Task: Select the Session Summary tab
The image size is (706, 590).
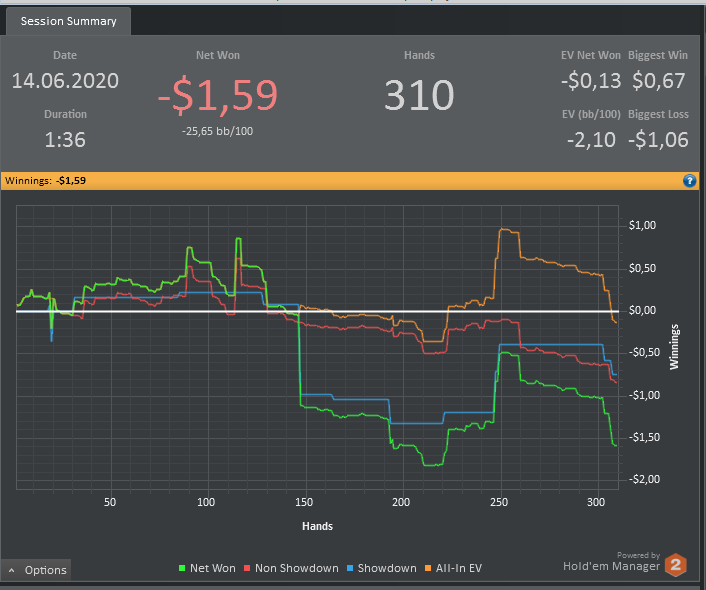Action: tap(68, 21)
